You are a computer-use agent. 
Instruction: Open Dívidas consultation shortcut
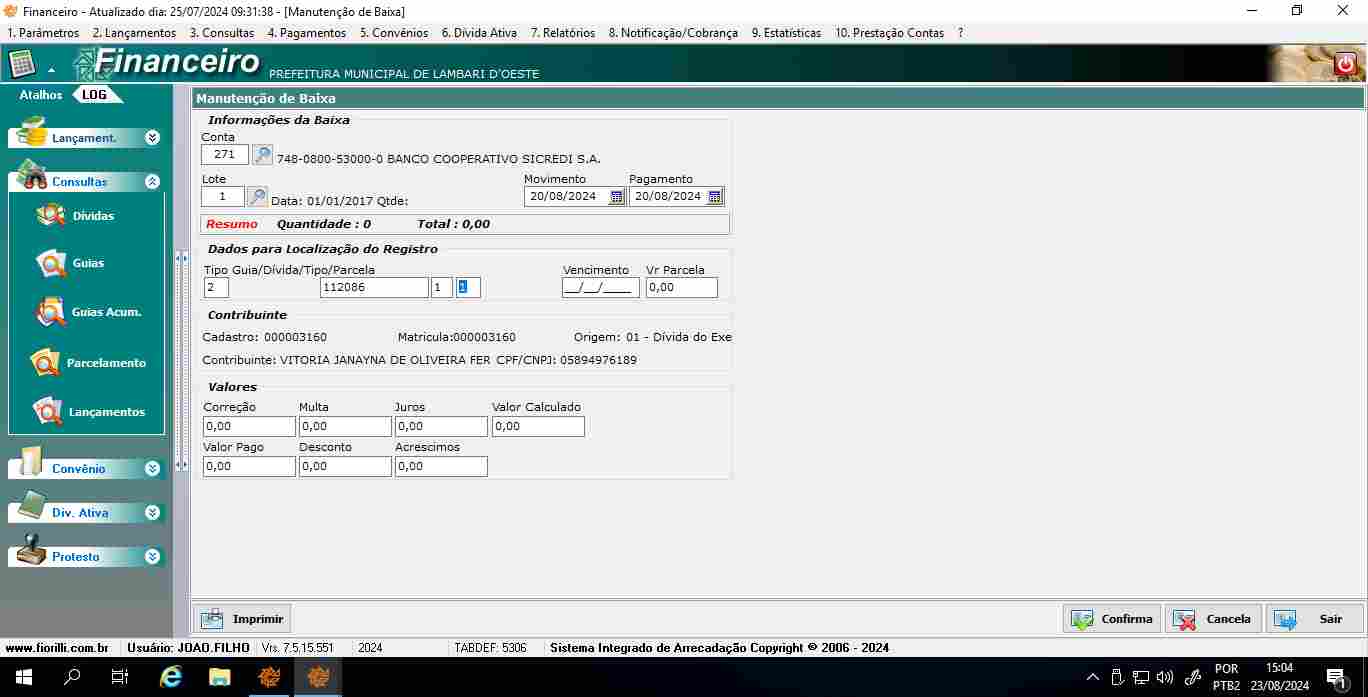tap(75, 216)
